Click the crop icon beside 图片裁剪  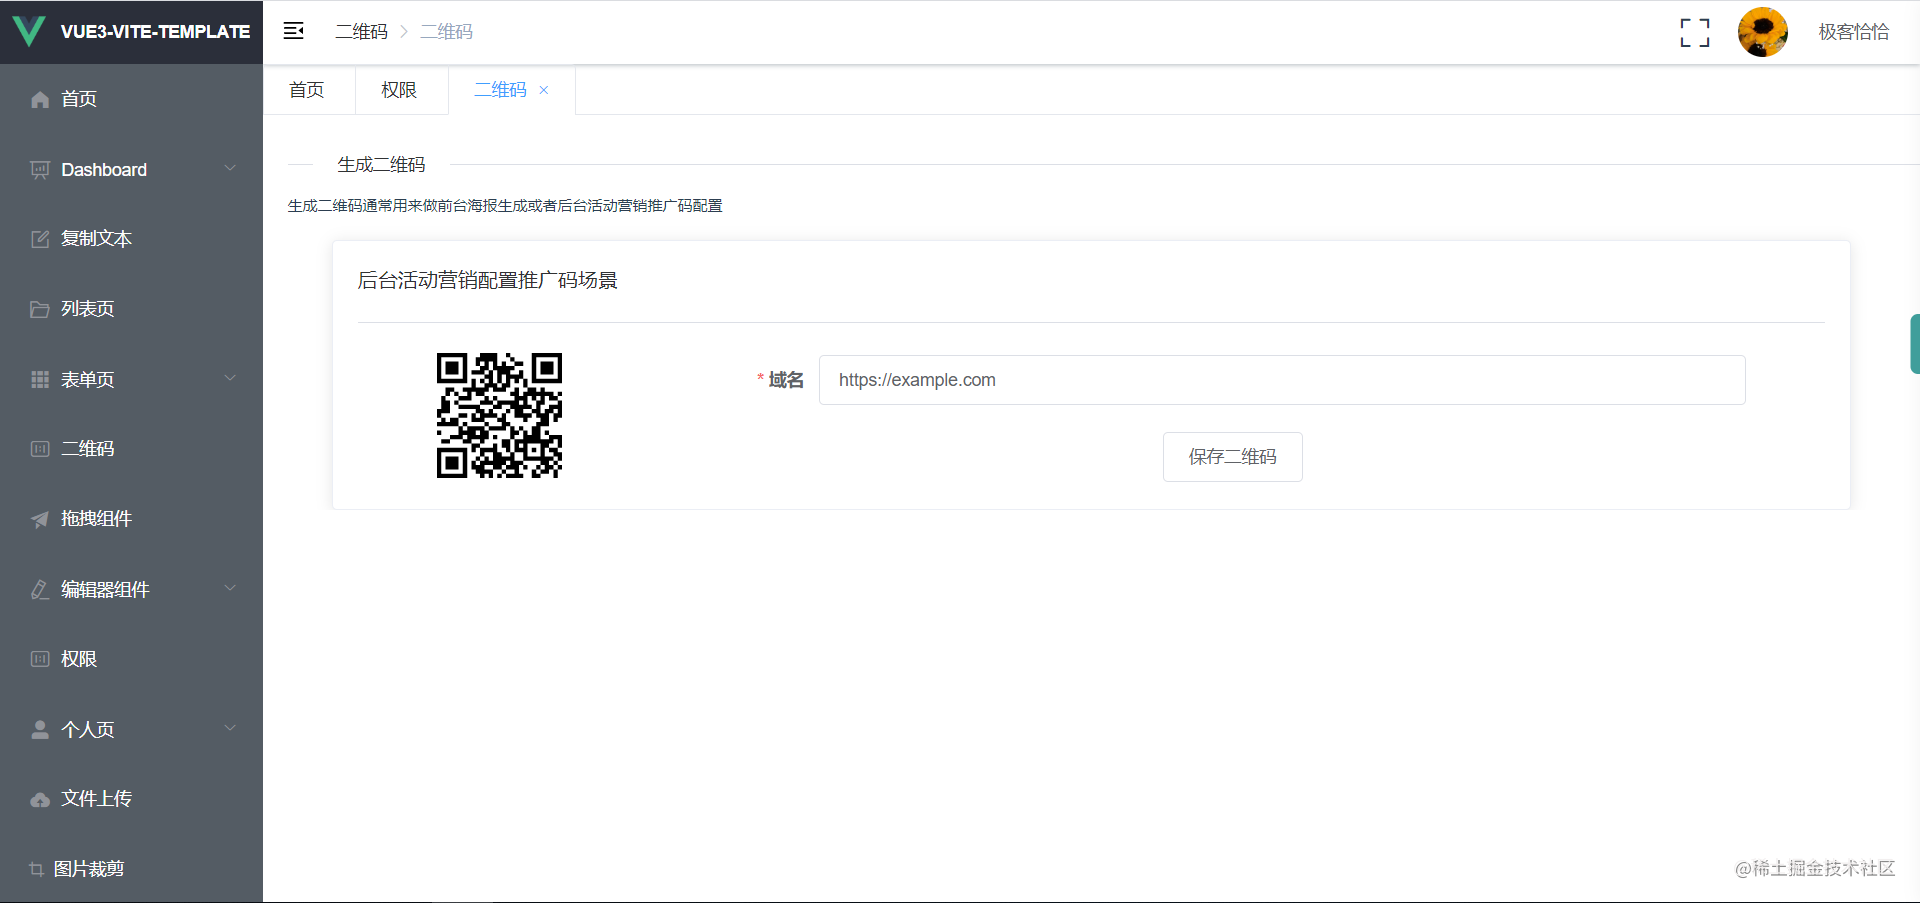(37, 869)
